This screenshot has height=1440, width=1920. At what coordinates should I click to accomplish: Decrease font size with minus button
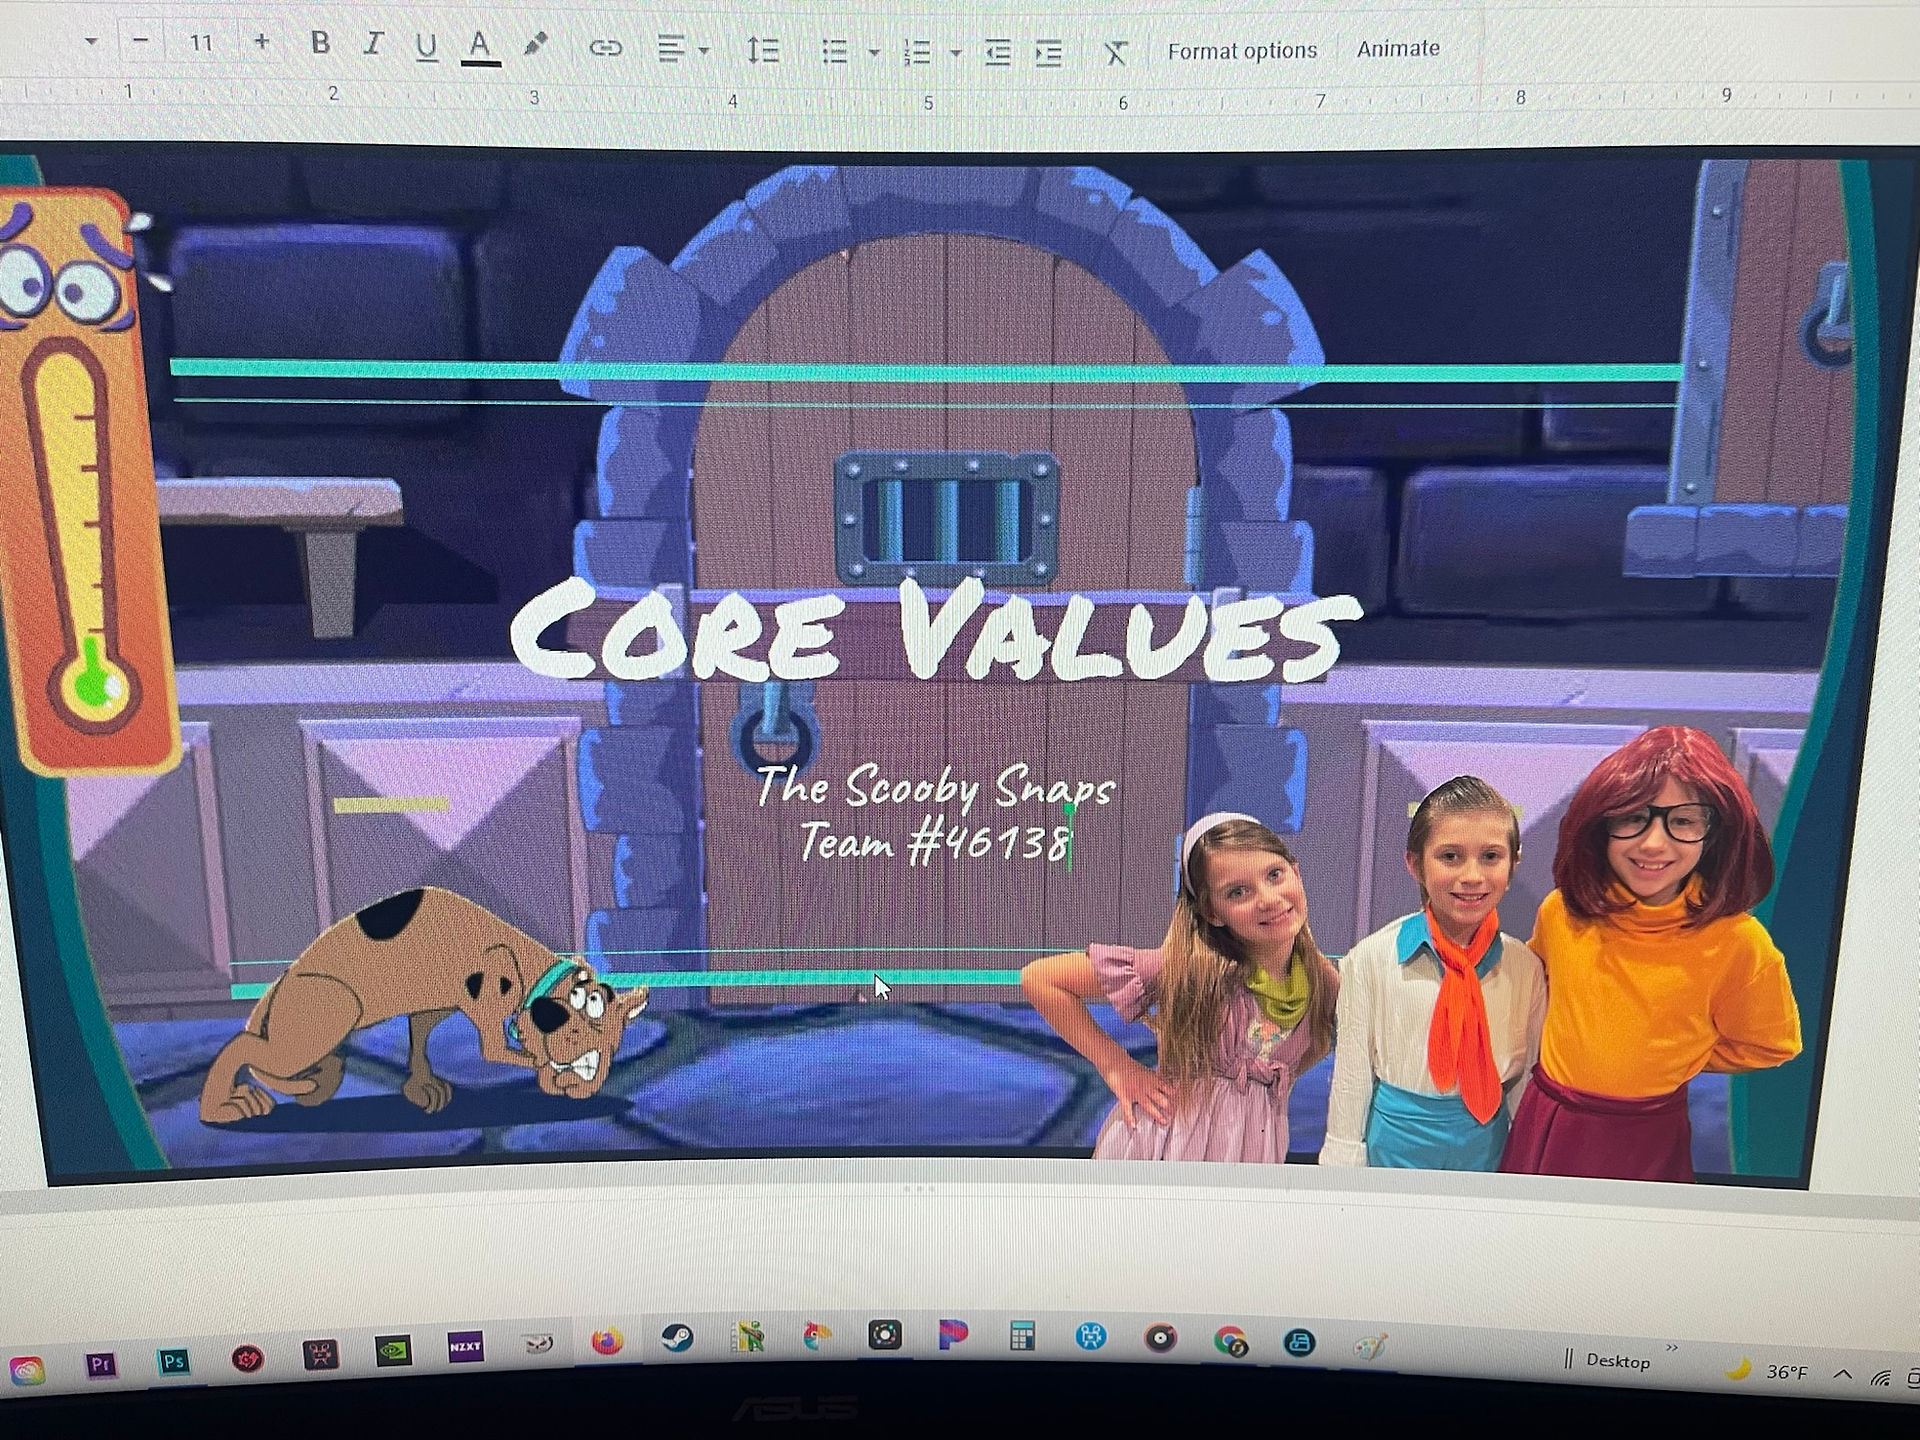coord(141,42)
